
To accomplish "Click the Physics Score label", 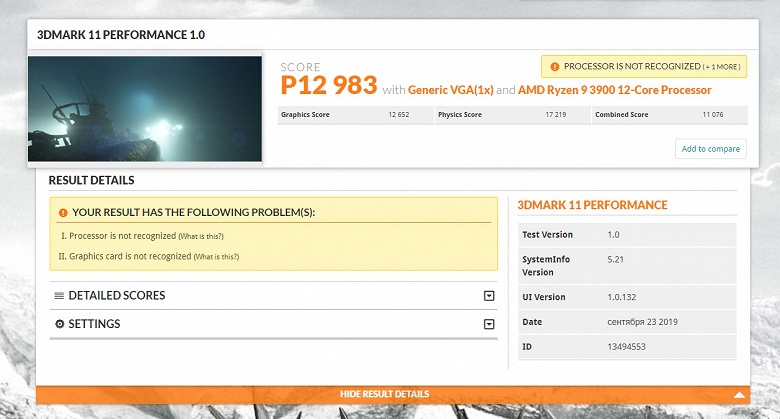I will 460,114.
